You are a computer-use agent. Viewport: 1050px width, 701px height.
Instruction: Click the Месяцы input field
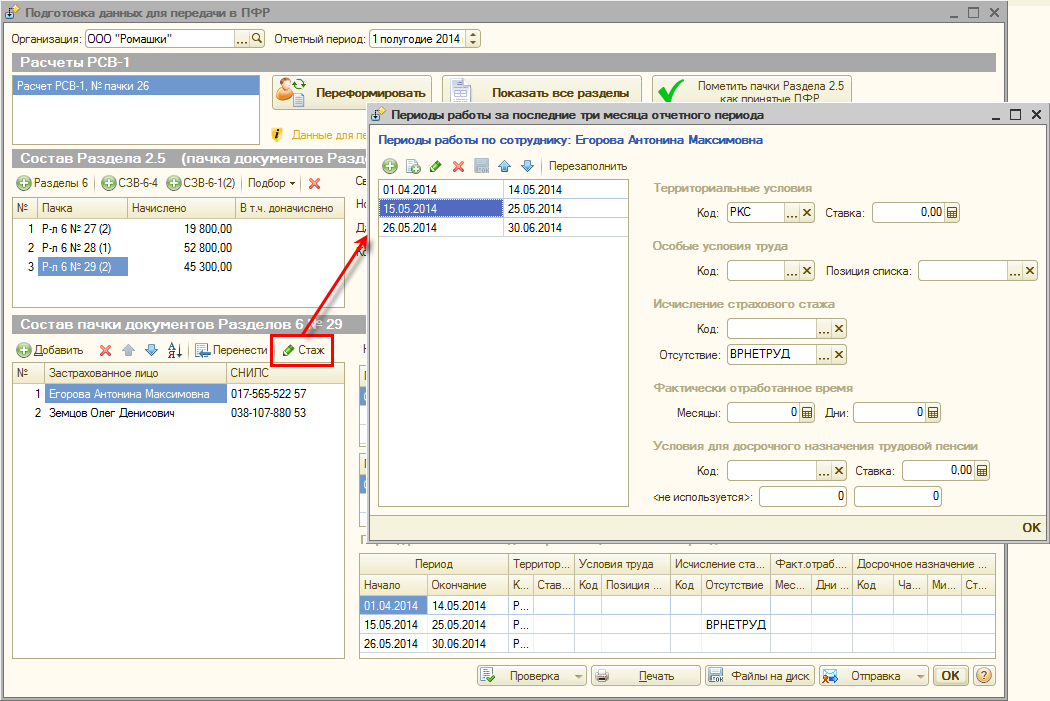[763, 412]
